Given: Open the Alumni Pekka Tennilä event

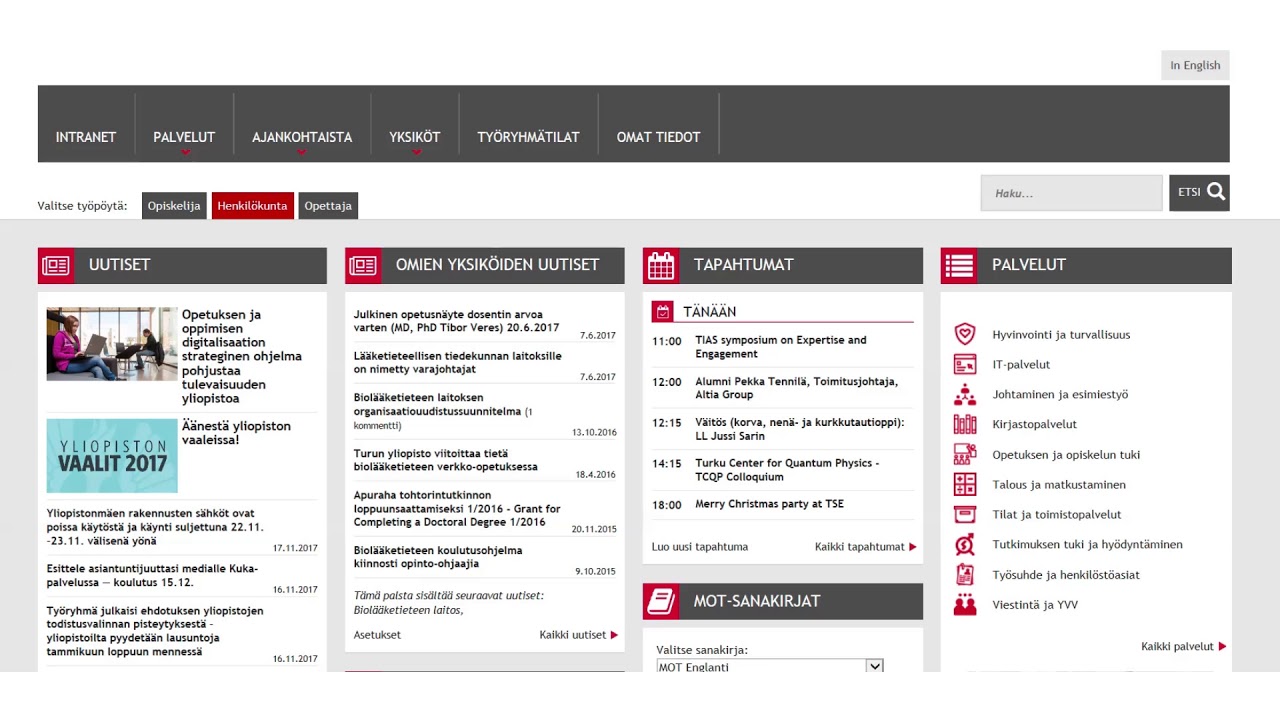Looking at the screenshot, I should 797,388.
